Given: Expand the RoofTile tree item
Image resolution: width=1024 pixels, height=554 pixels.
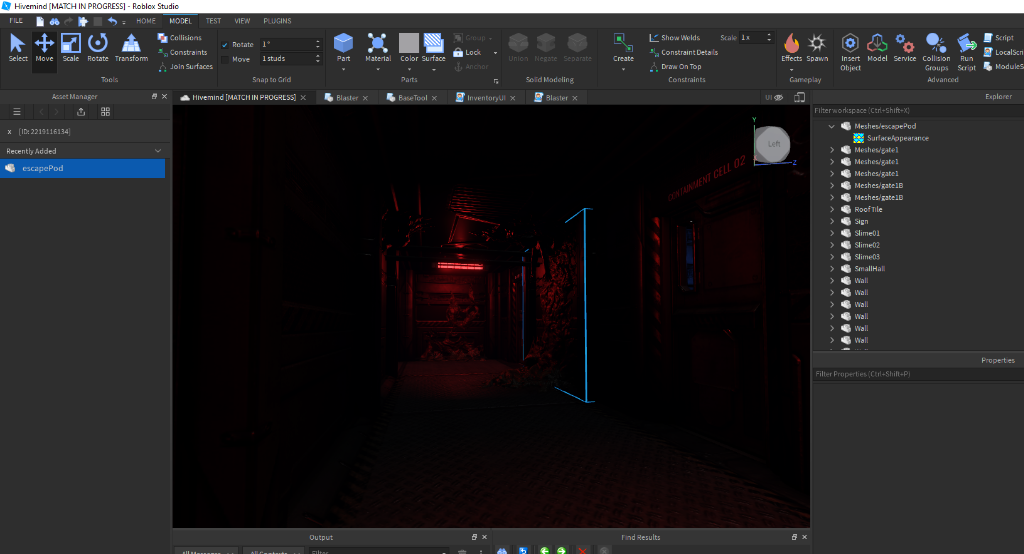Looking at the screenshot, I should point(832,210).
